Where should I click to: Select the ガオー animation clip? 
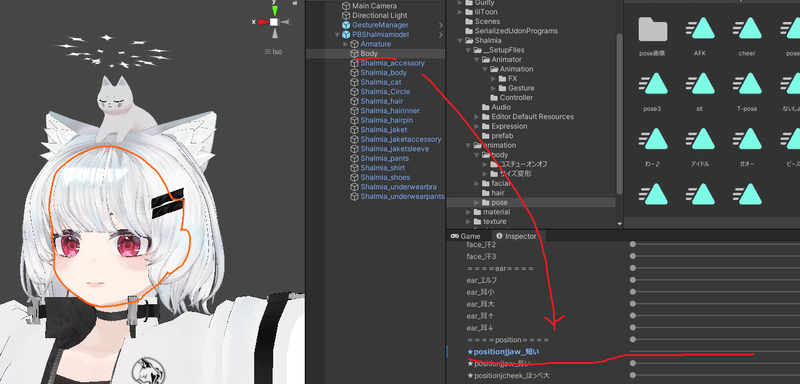pos(747,140)
